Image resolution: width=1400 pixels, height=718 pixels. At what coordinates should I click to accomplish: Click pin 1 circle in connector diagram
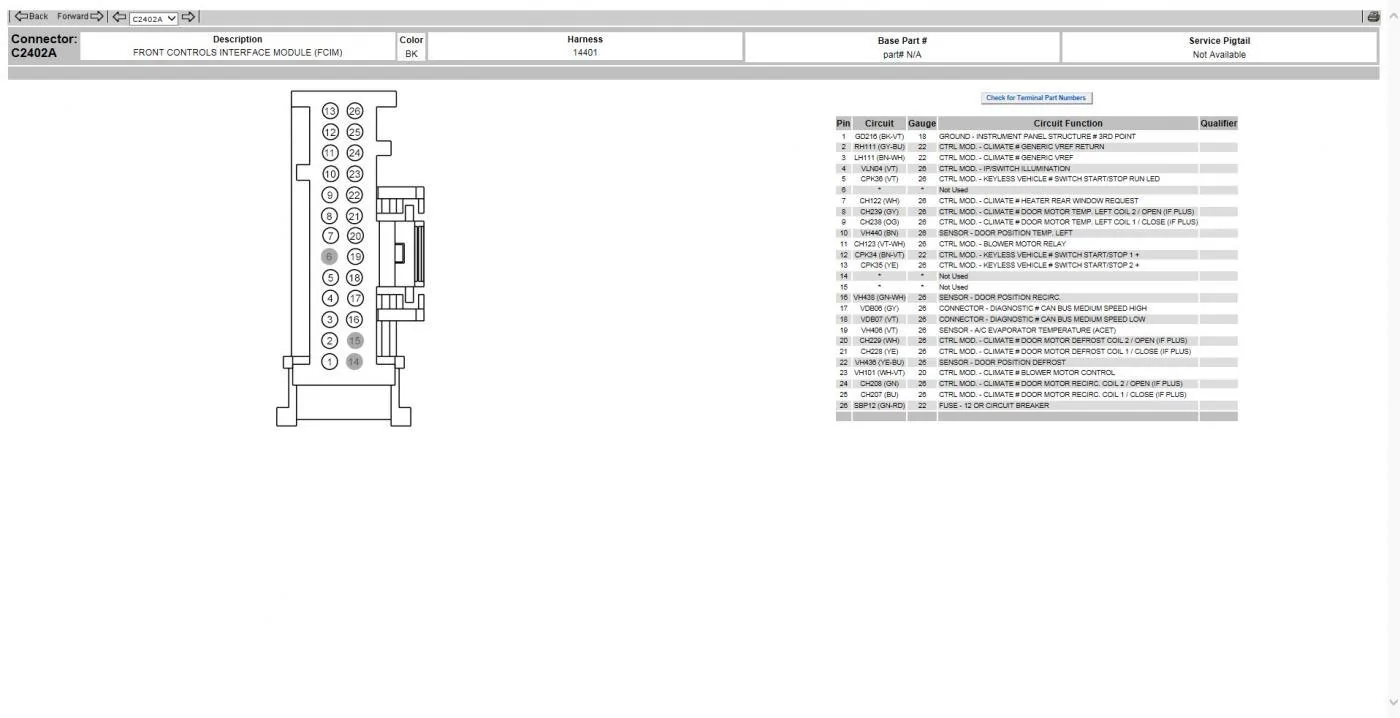(330, 361)
